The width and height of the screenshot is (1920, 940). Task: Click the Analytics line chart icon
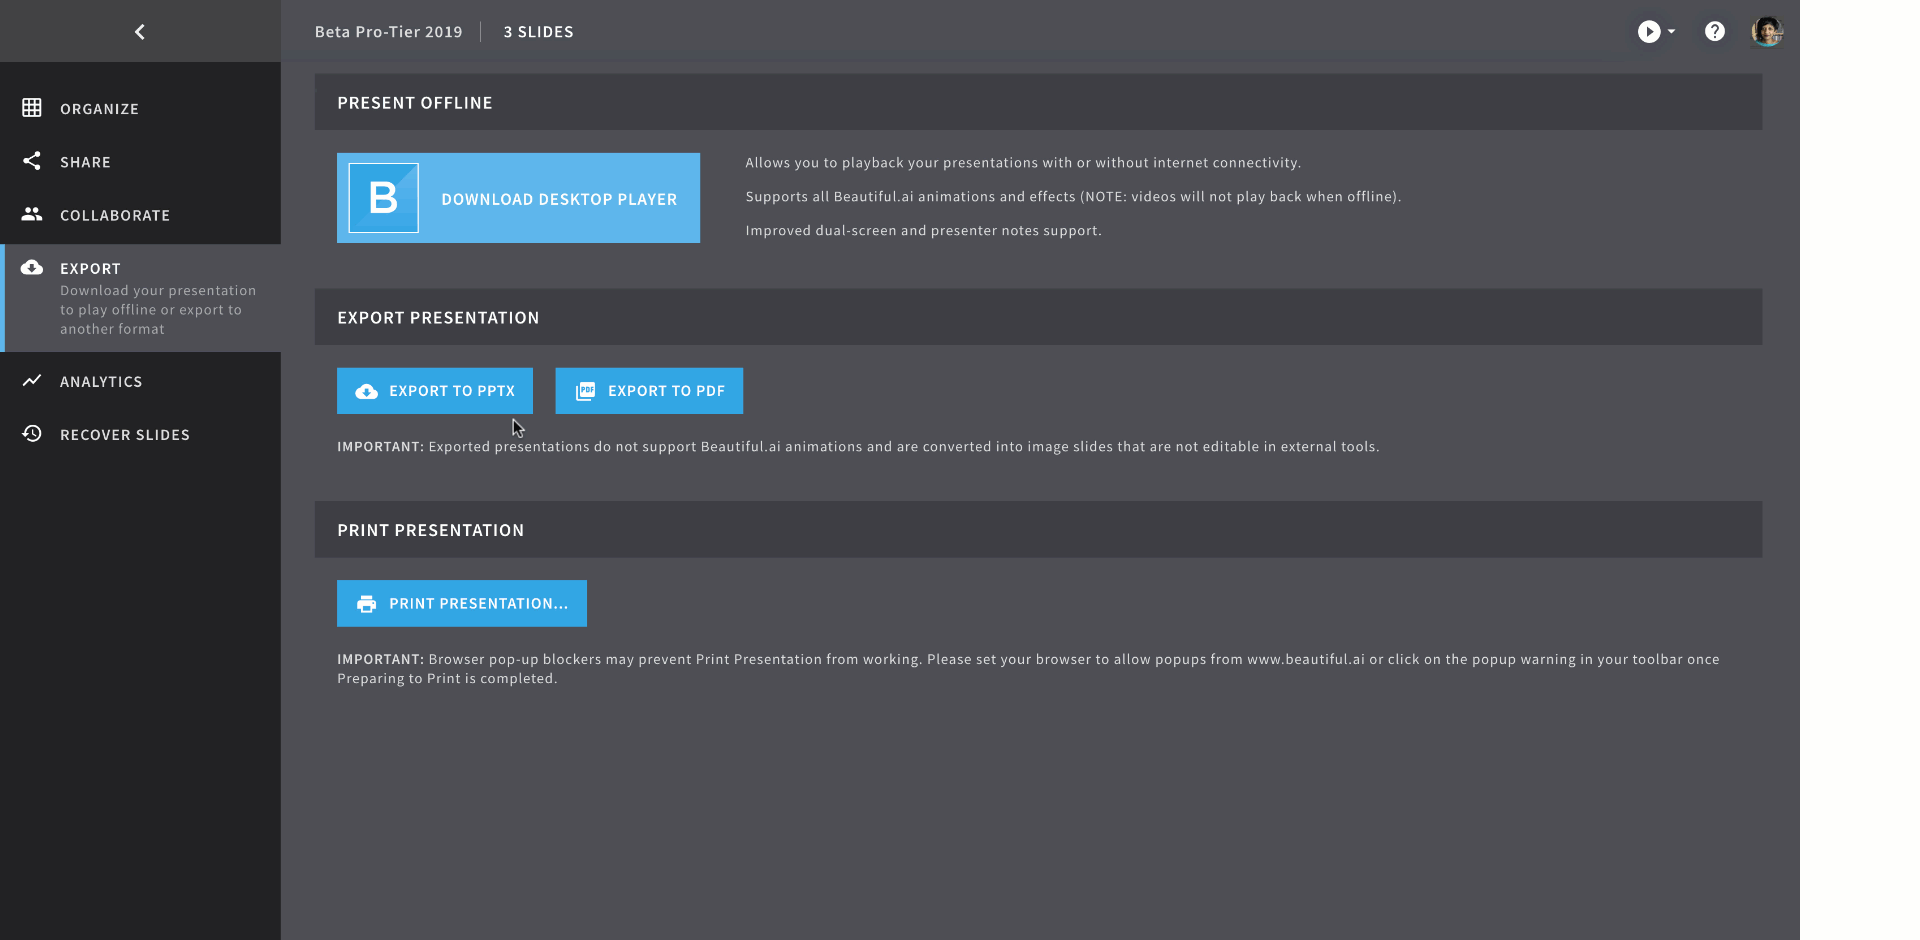coord(32,381)
